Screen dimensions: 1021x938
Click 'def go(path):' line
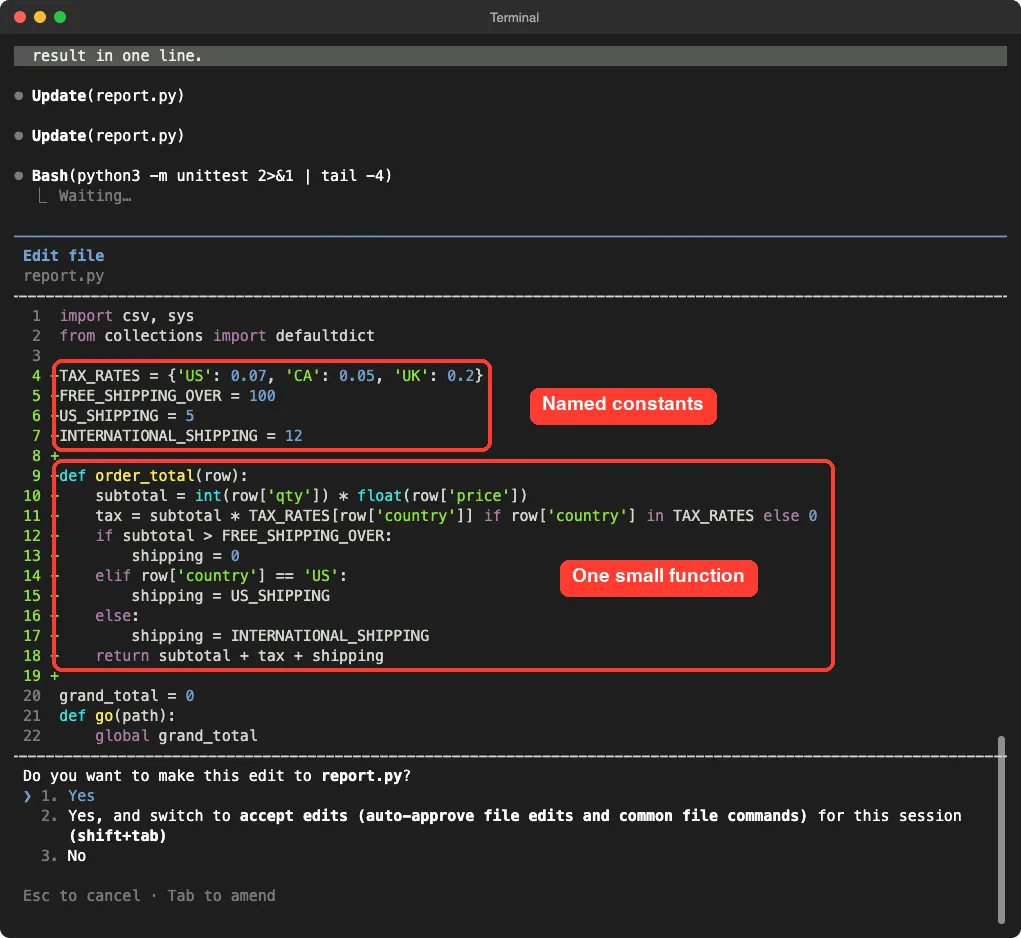click(x=117, y=715)
